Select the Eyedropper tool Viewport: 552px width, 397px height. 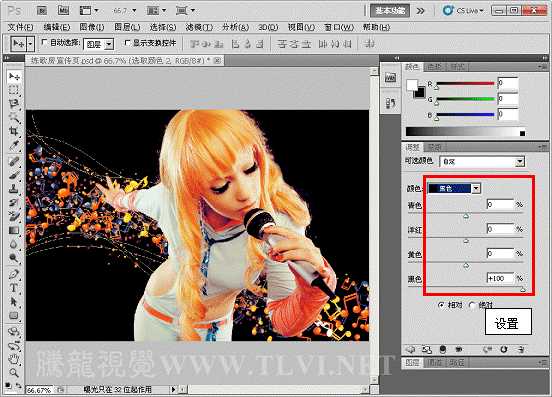[14, 145]
